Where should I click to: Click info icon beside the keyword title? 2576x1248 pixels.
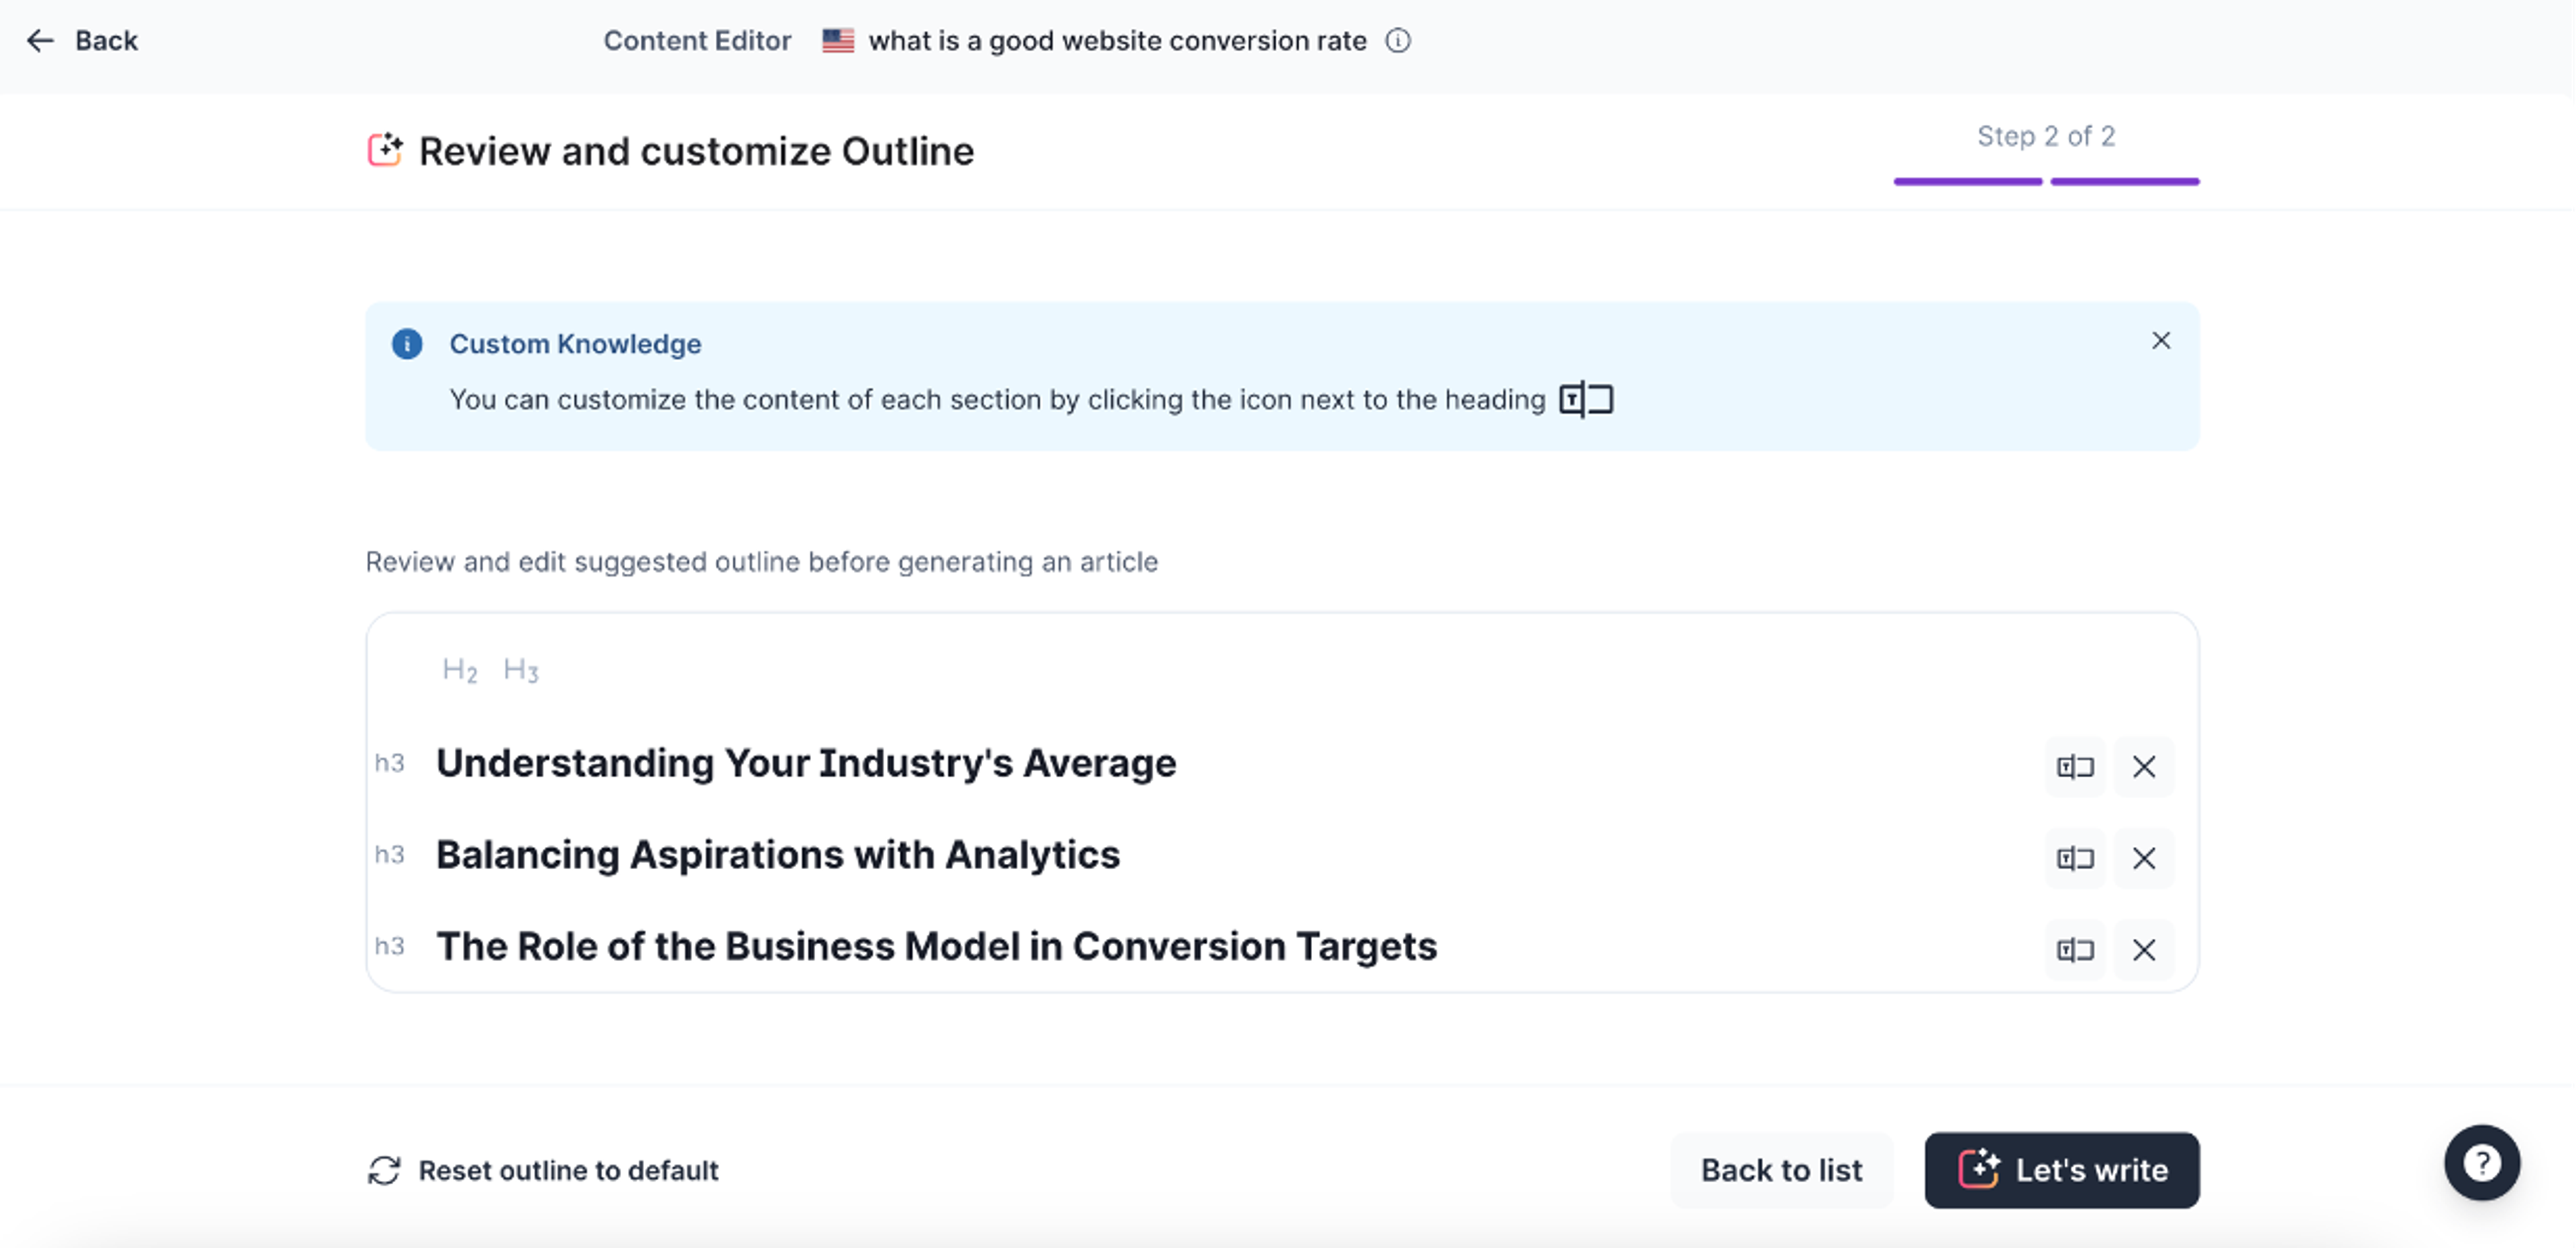[x=1397, y=41]
